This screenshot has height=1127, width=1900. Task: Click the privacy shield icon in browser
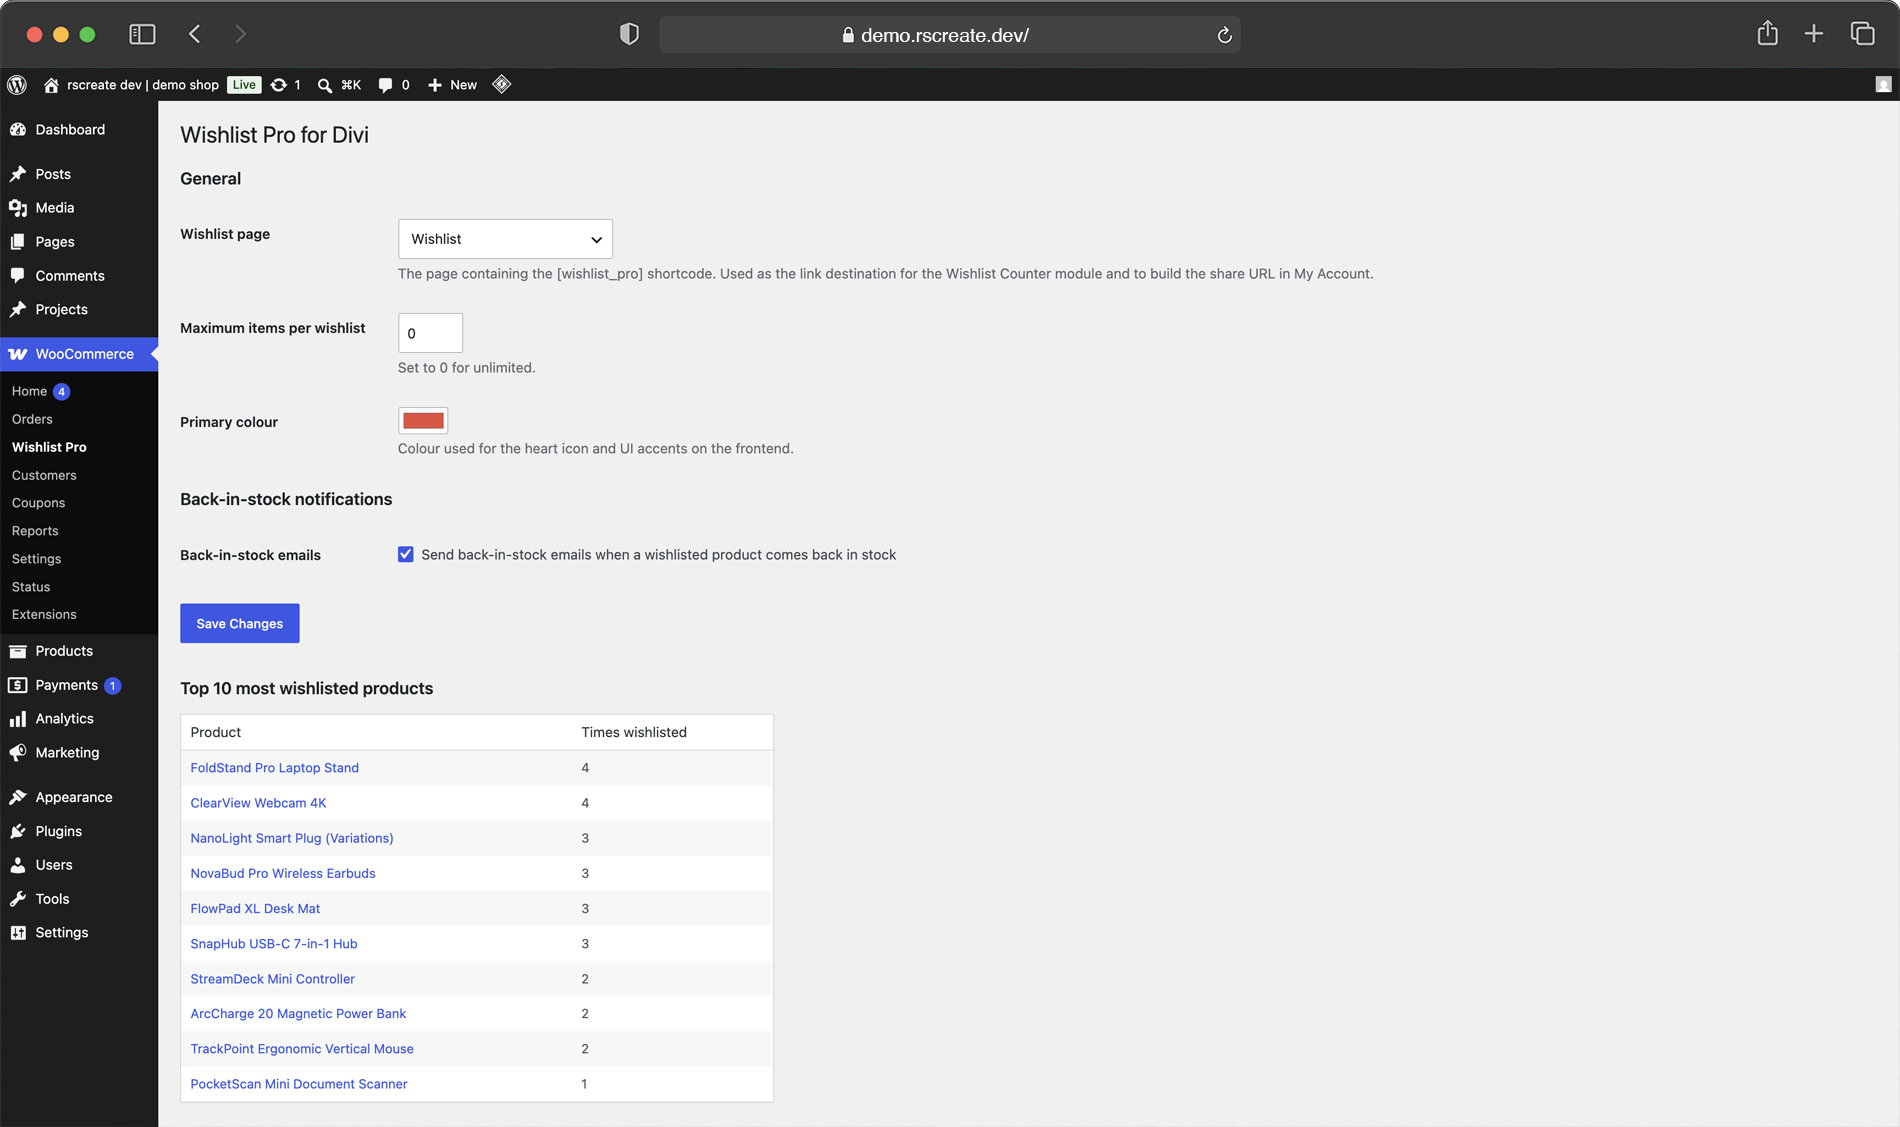pyautogui.click(x=629, y=34)
